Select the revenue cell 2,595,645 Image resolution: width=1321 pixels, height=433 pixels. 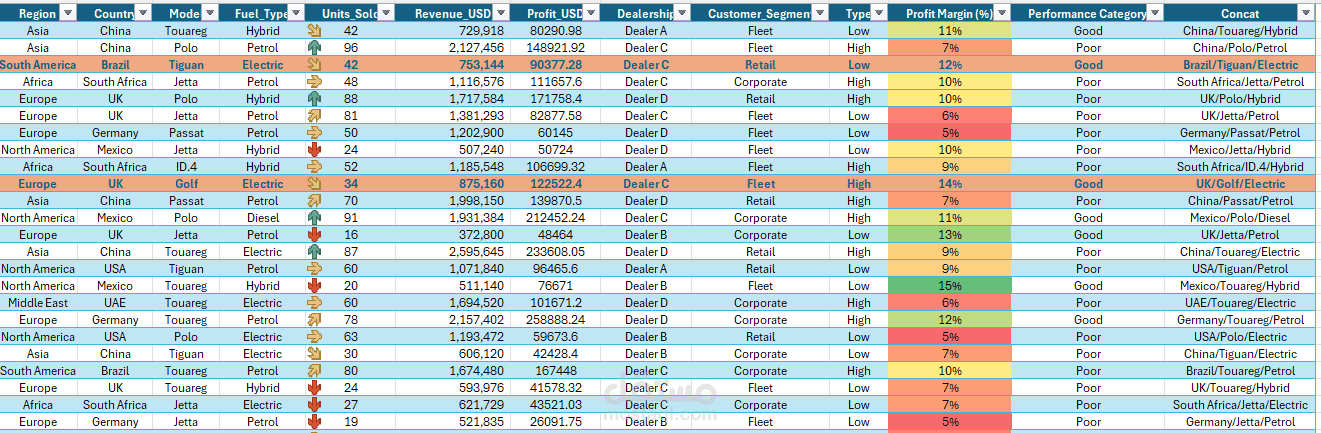click(x=454, y=252)
